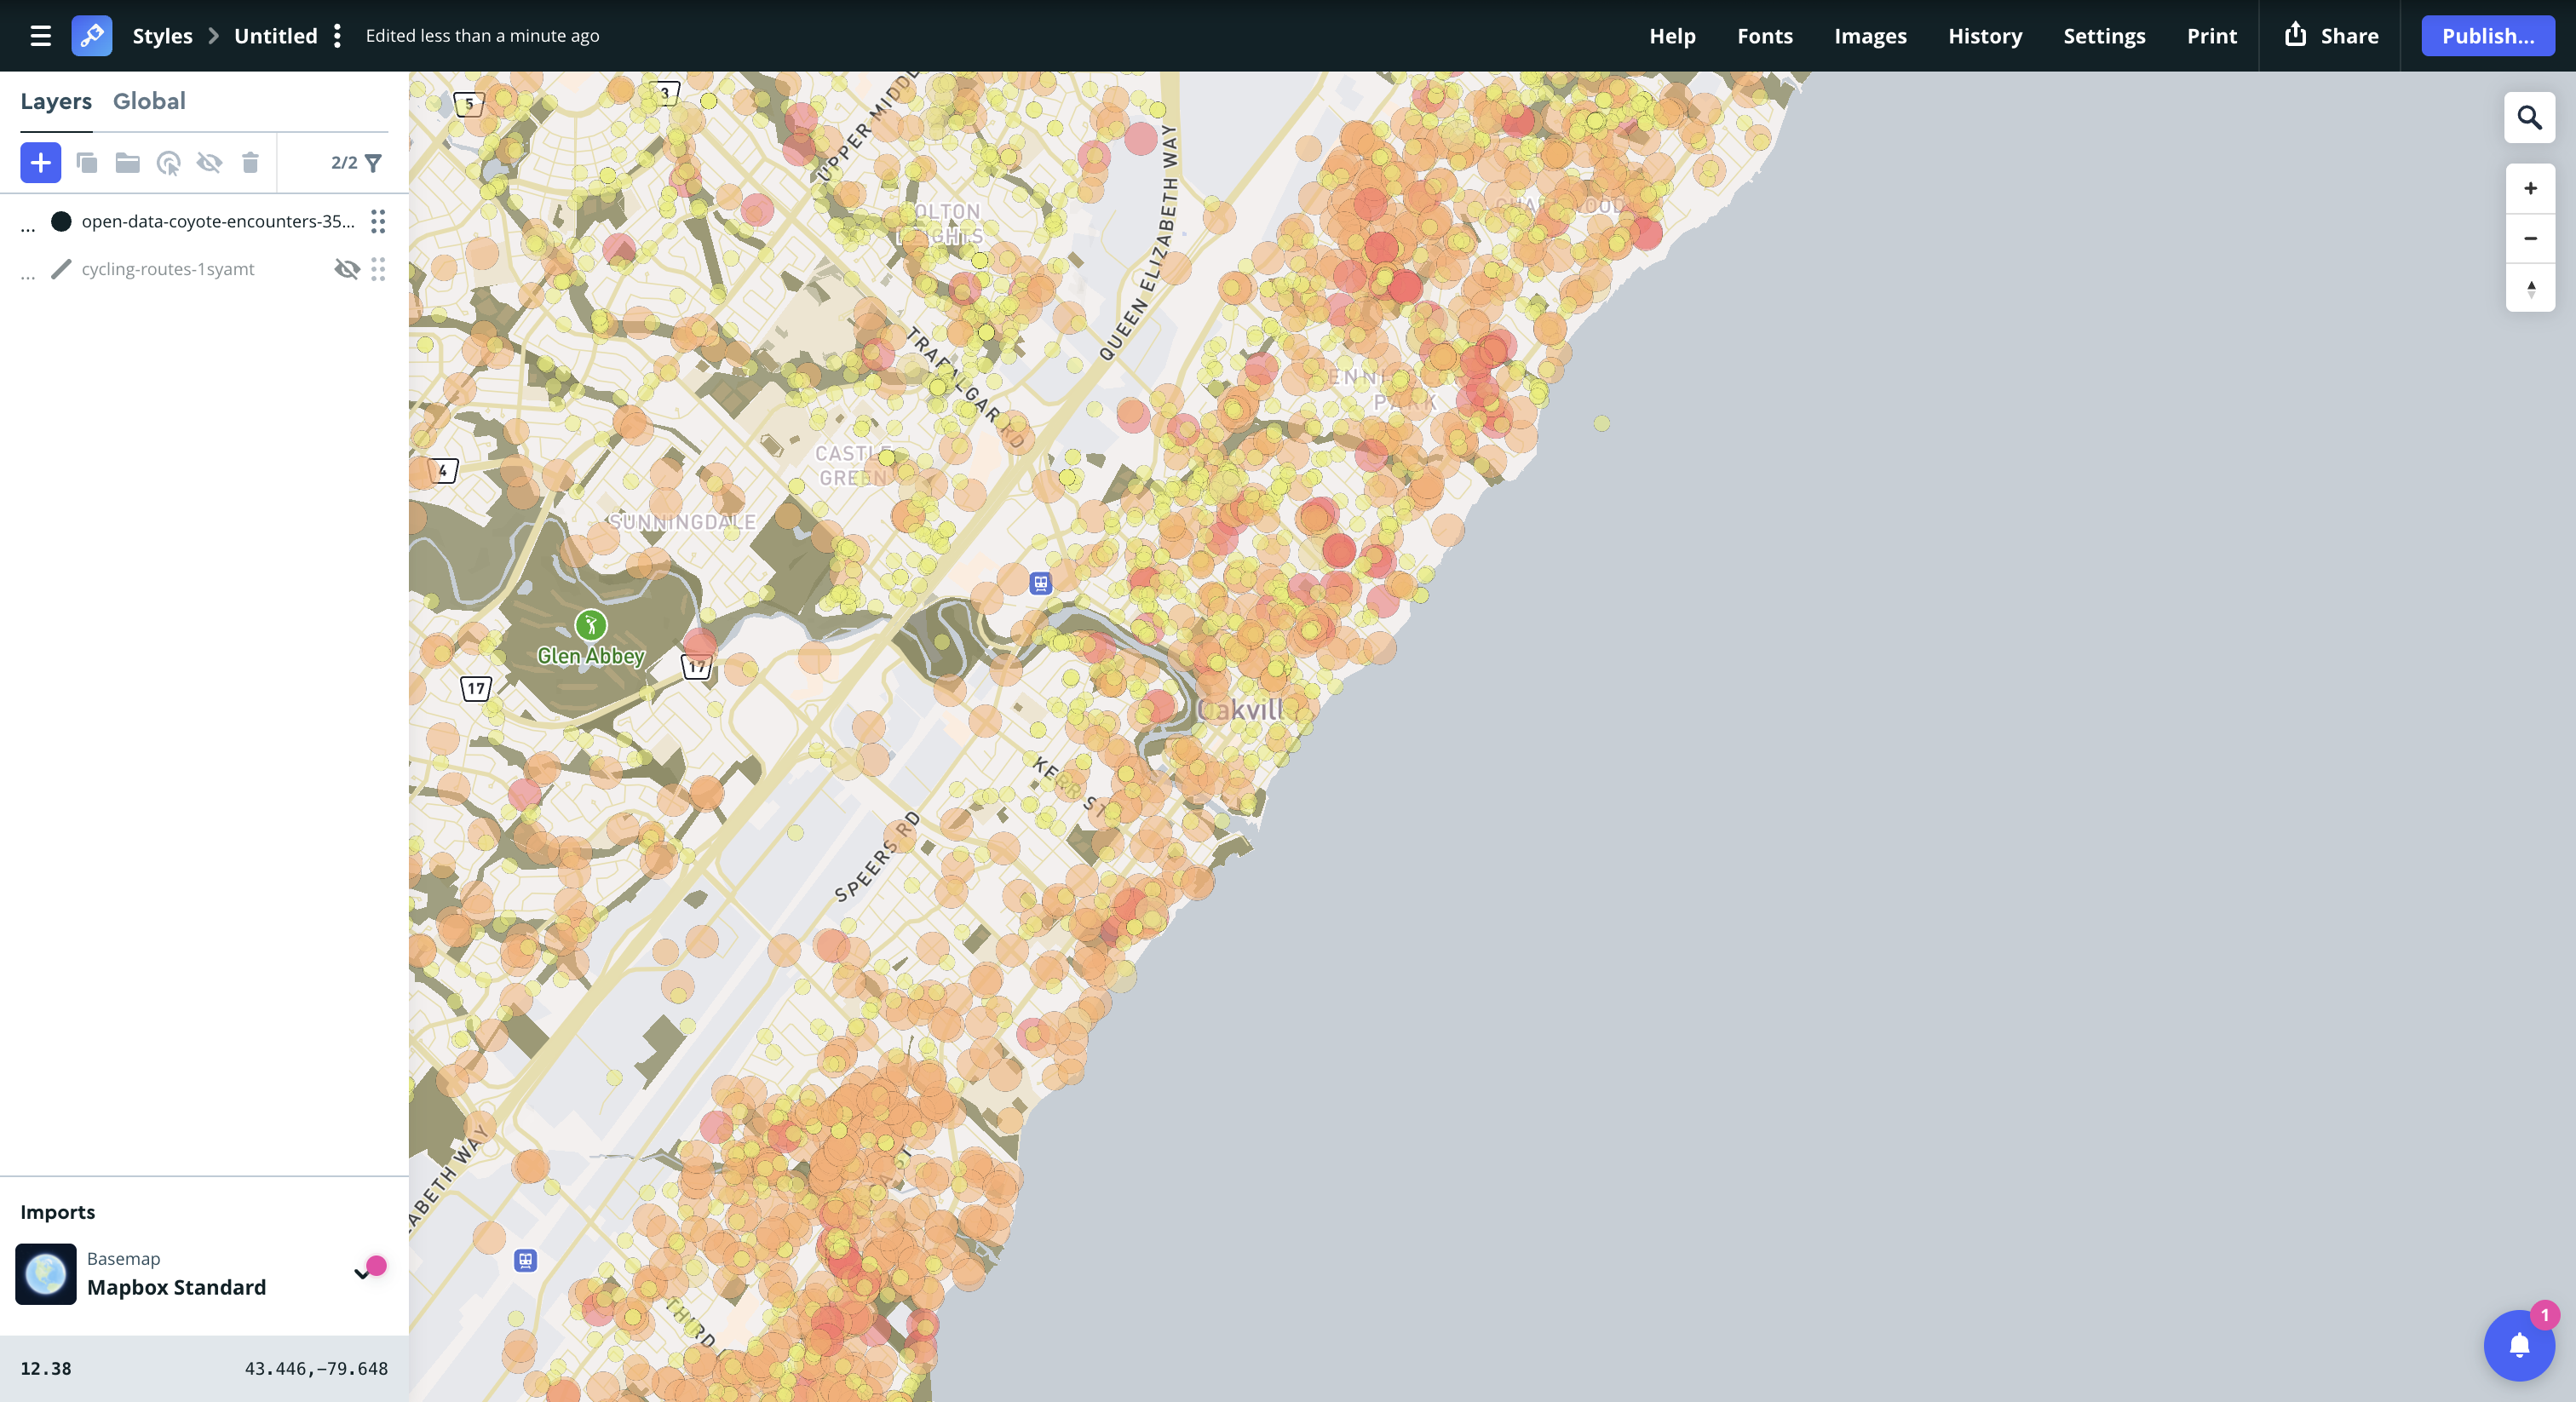This screenshot has height=1402, width=2576.
Task: Open the hamburger navigation menu
Action: click(x=39, y=35)
